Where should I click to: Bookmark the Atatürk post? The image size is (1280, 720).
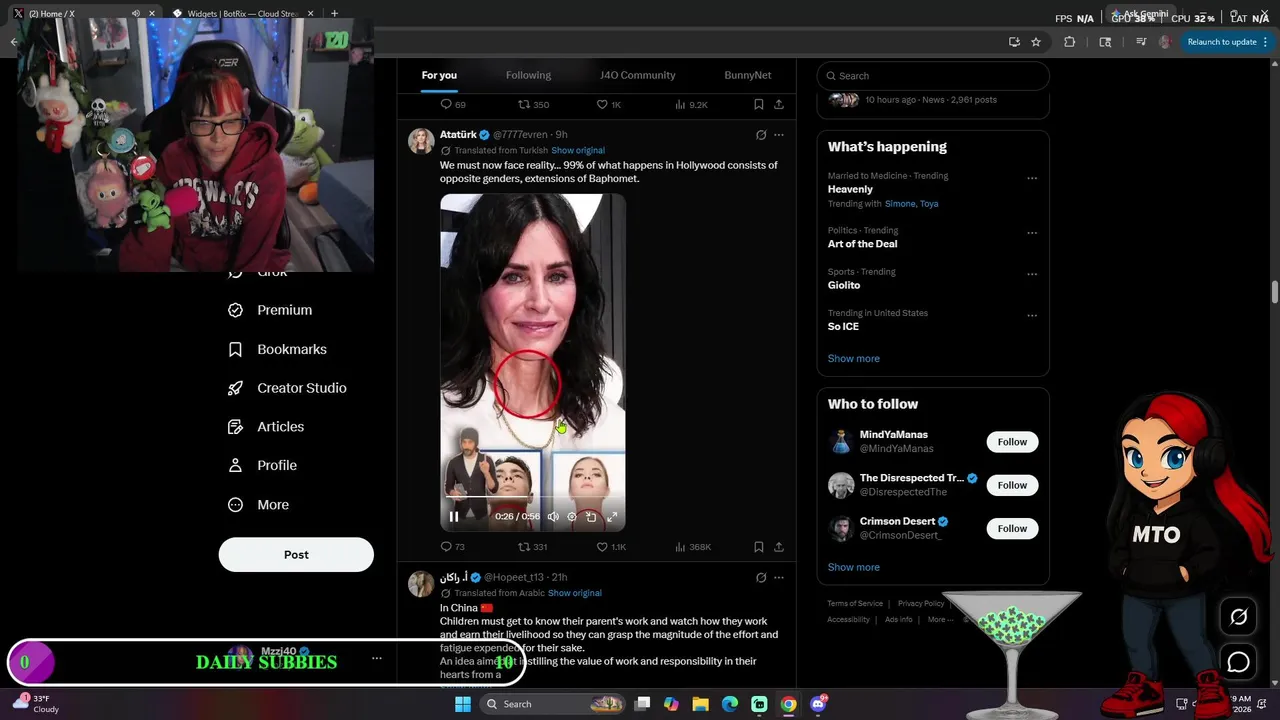759,547
